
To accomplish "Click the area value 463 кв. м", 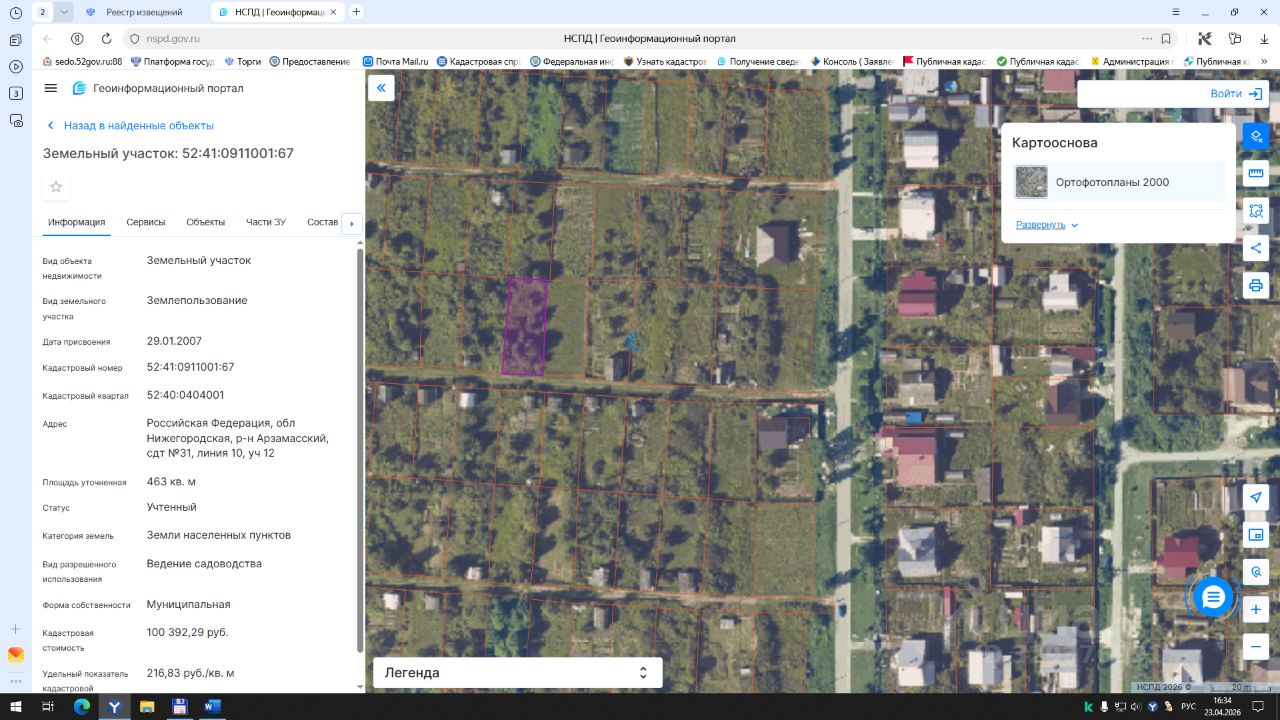I will point(172,482).
